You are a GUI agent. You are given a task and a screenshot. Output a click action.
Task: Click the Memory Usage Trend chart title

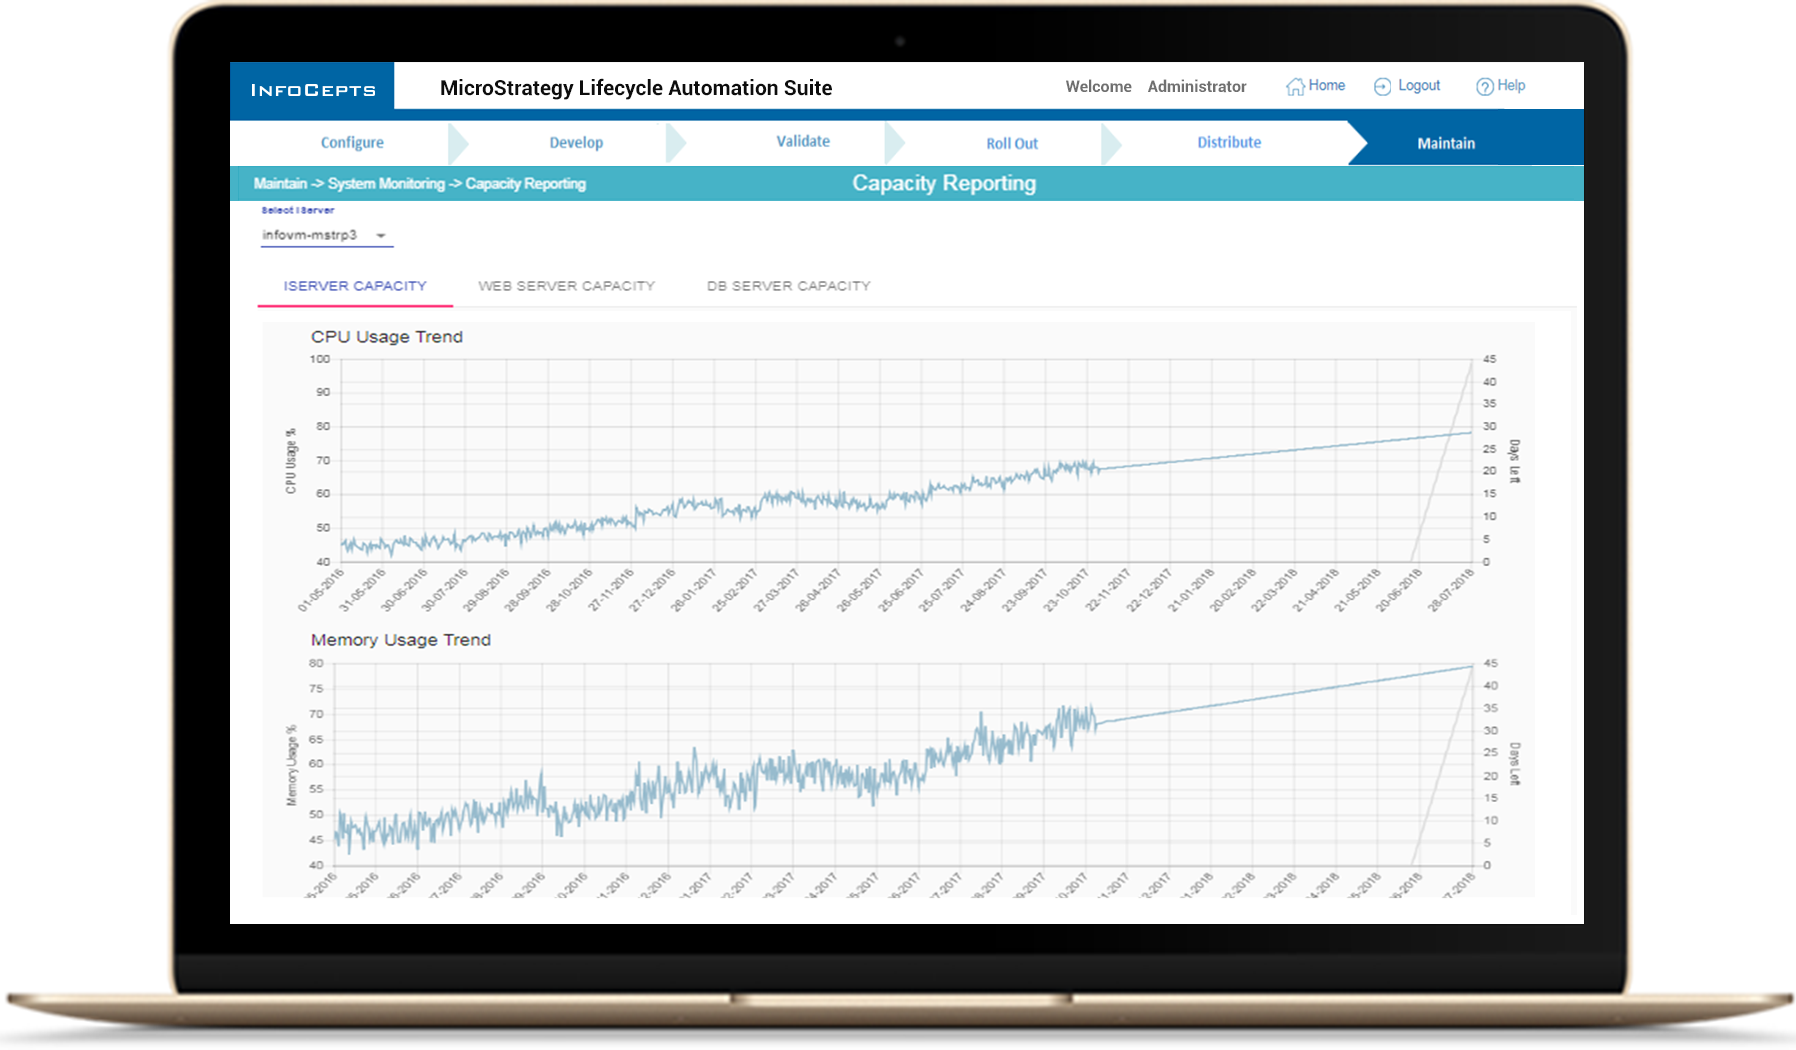pyautogui.click(x=400, y=640)
